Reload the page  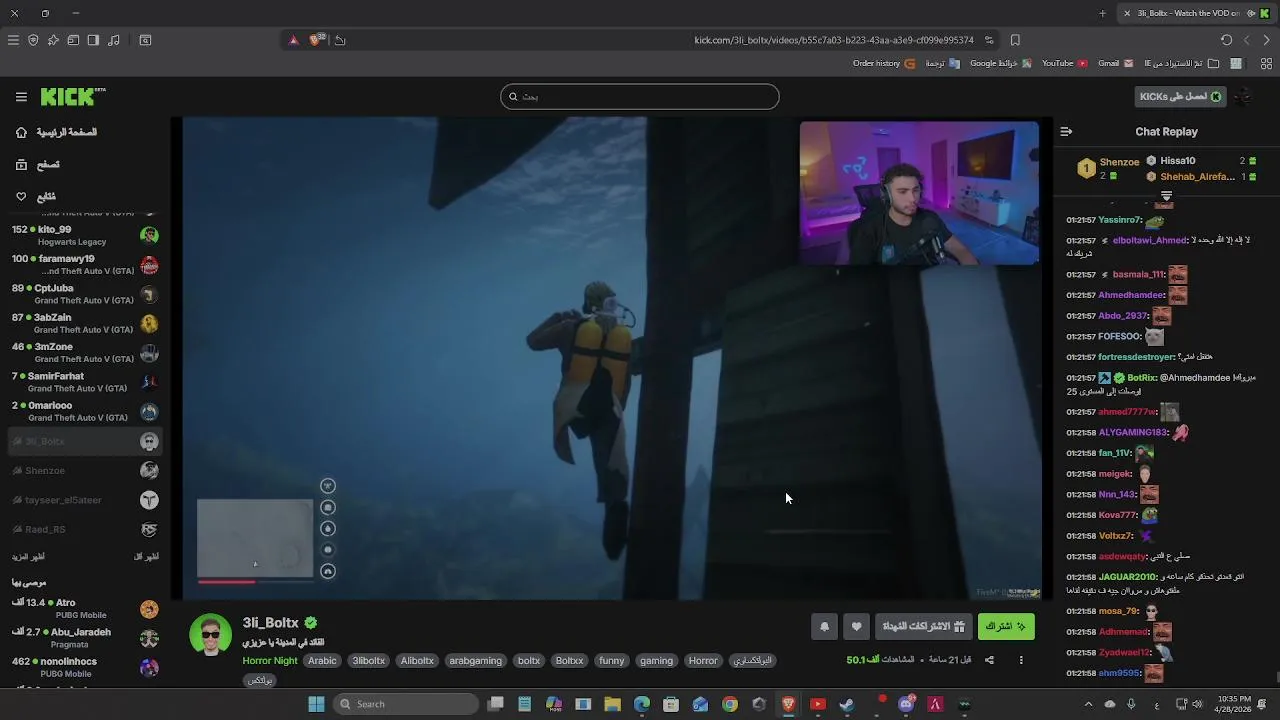[1227, 40]
